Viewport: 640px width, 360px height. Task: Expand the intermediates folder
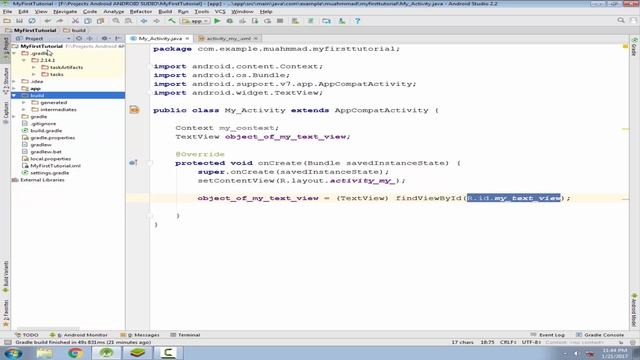24,109
